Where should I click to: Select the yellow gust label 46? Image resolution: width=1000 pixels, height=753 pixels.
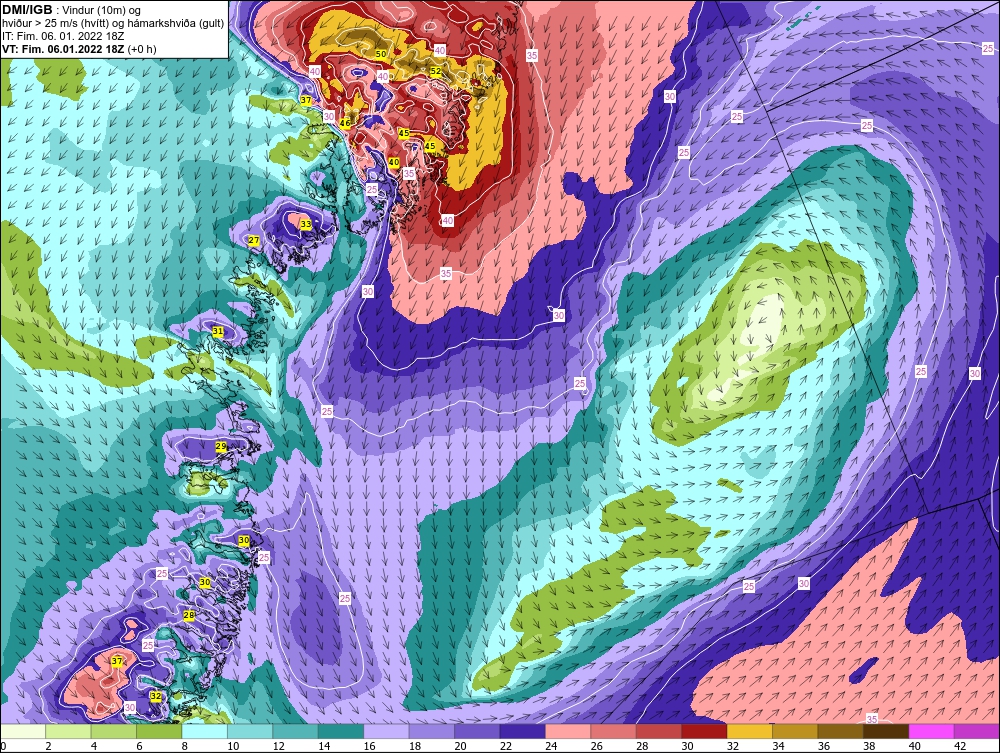(x=345, y=123)
